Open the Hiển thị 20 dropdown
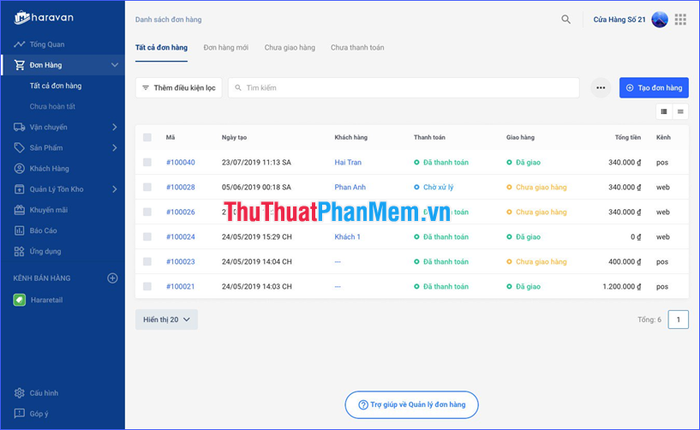 167,319
